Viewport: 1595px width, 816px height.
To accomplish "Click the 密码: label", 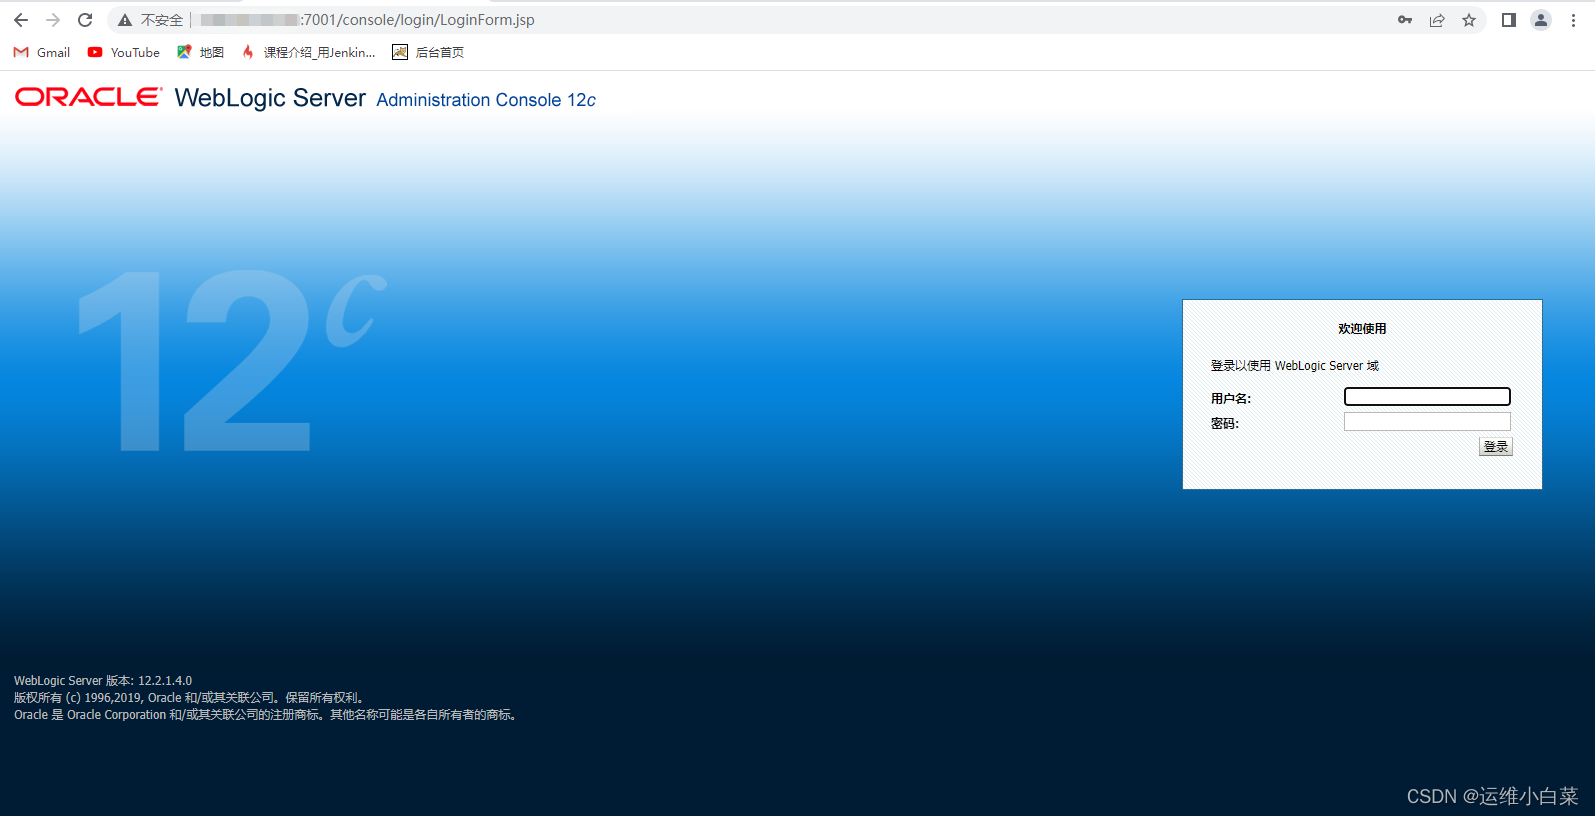I will pyautogui.click(x=1225, y=423).
